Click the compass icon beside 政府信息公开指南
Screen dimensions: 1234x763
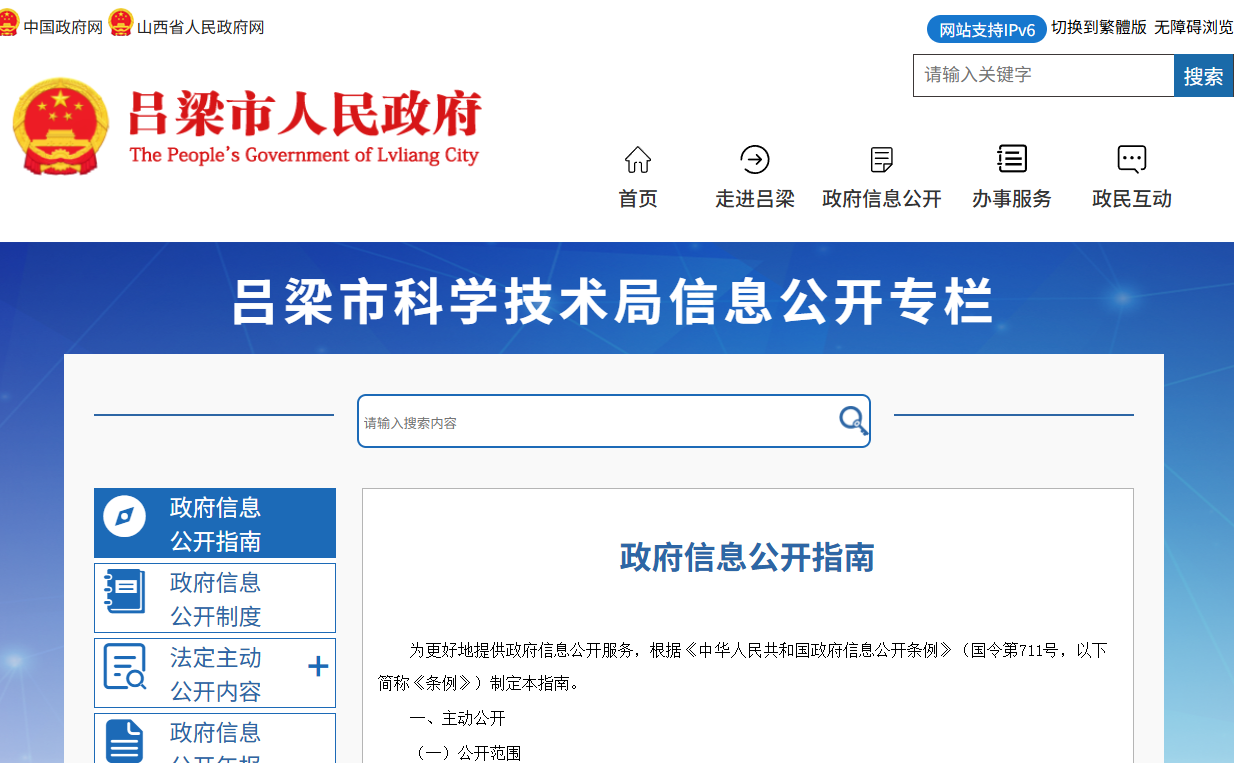pos(125,517)
